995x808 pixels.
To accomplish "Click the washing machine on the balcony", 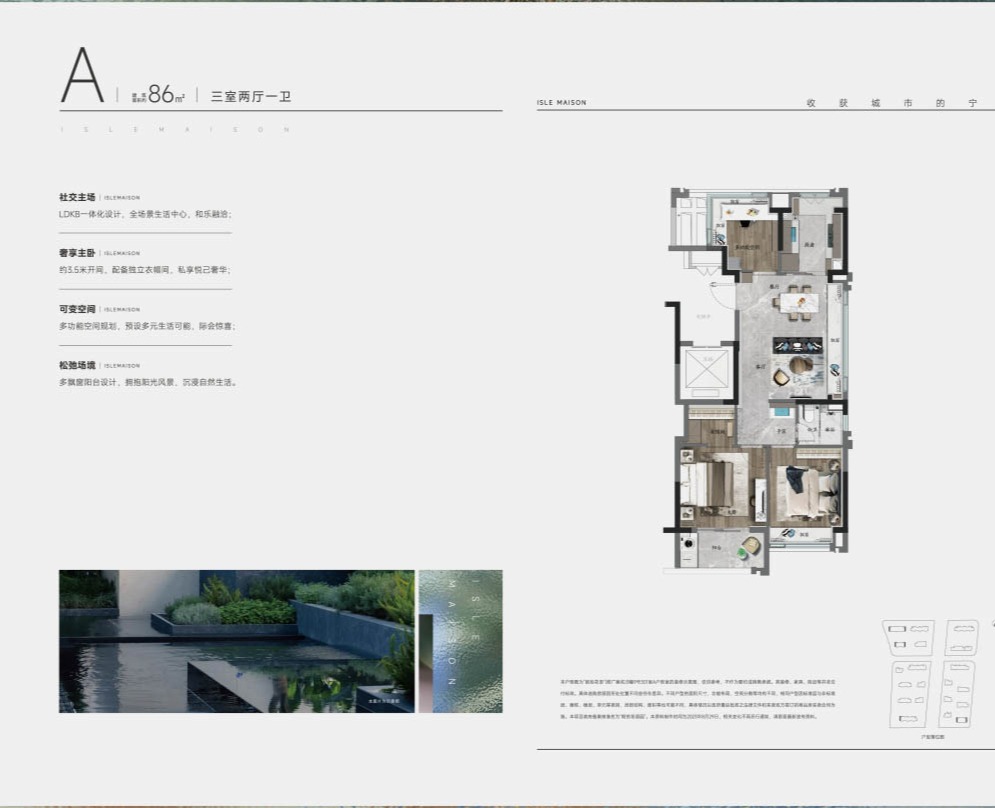I will [688, 544].
